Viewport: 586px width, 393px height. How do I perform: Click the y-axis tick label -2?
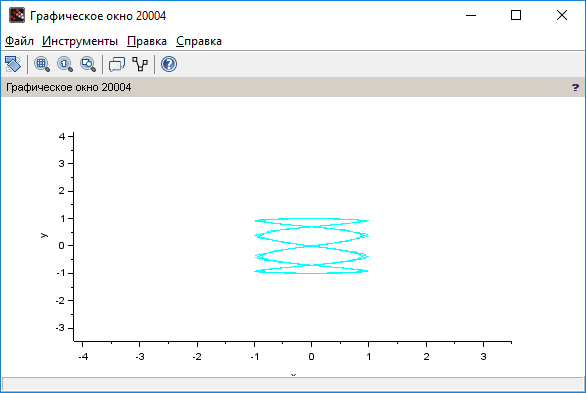click(x=60, y=300)
